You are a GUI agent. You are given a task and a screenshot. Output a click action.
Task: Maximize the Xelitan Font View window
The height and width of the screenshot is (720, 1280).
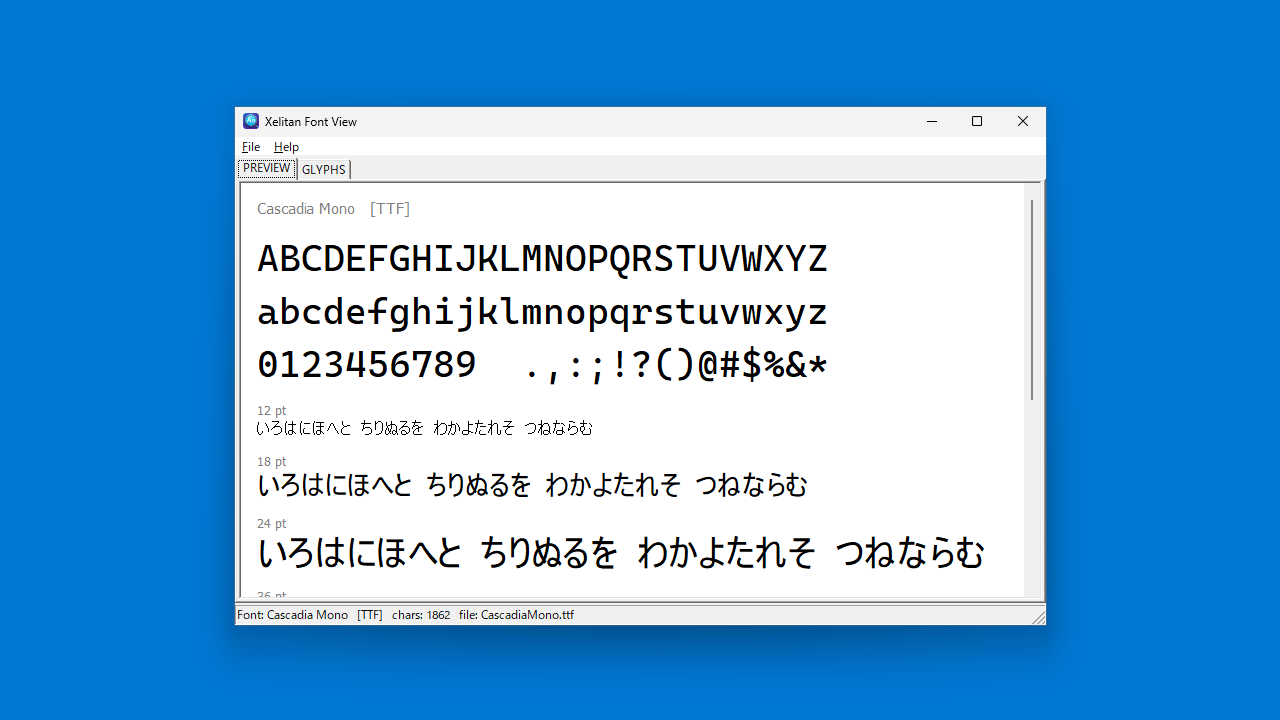point(977,121)
